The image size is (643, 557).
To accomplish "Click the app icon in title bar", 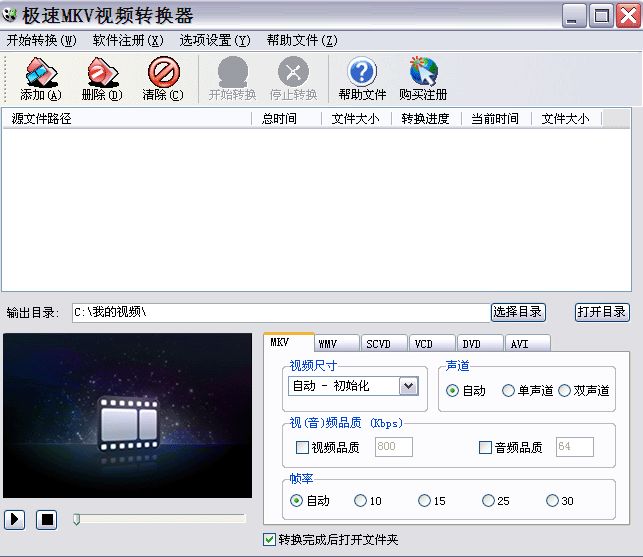I will click(9, 15).
